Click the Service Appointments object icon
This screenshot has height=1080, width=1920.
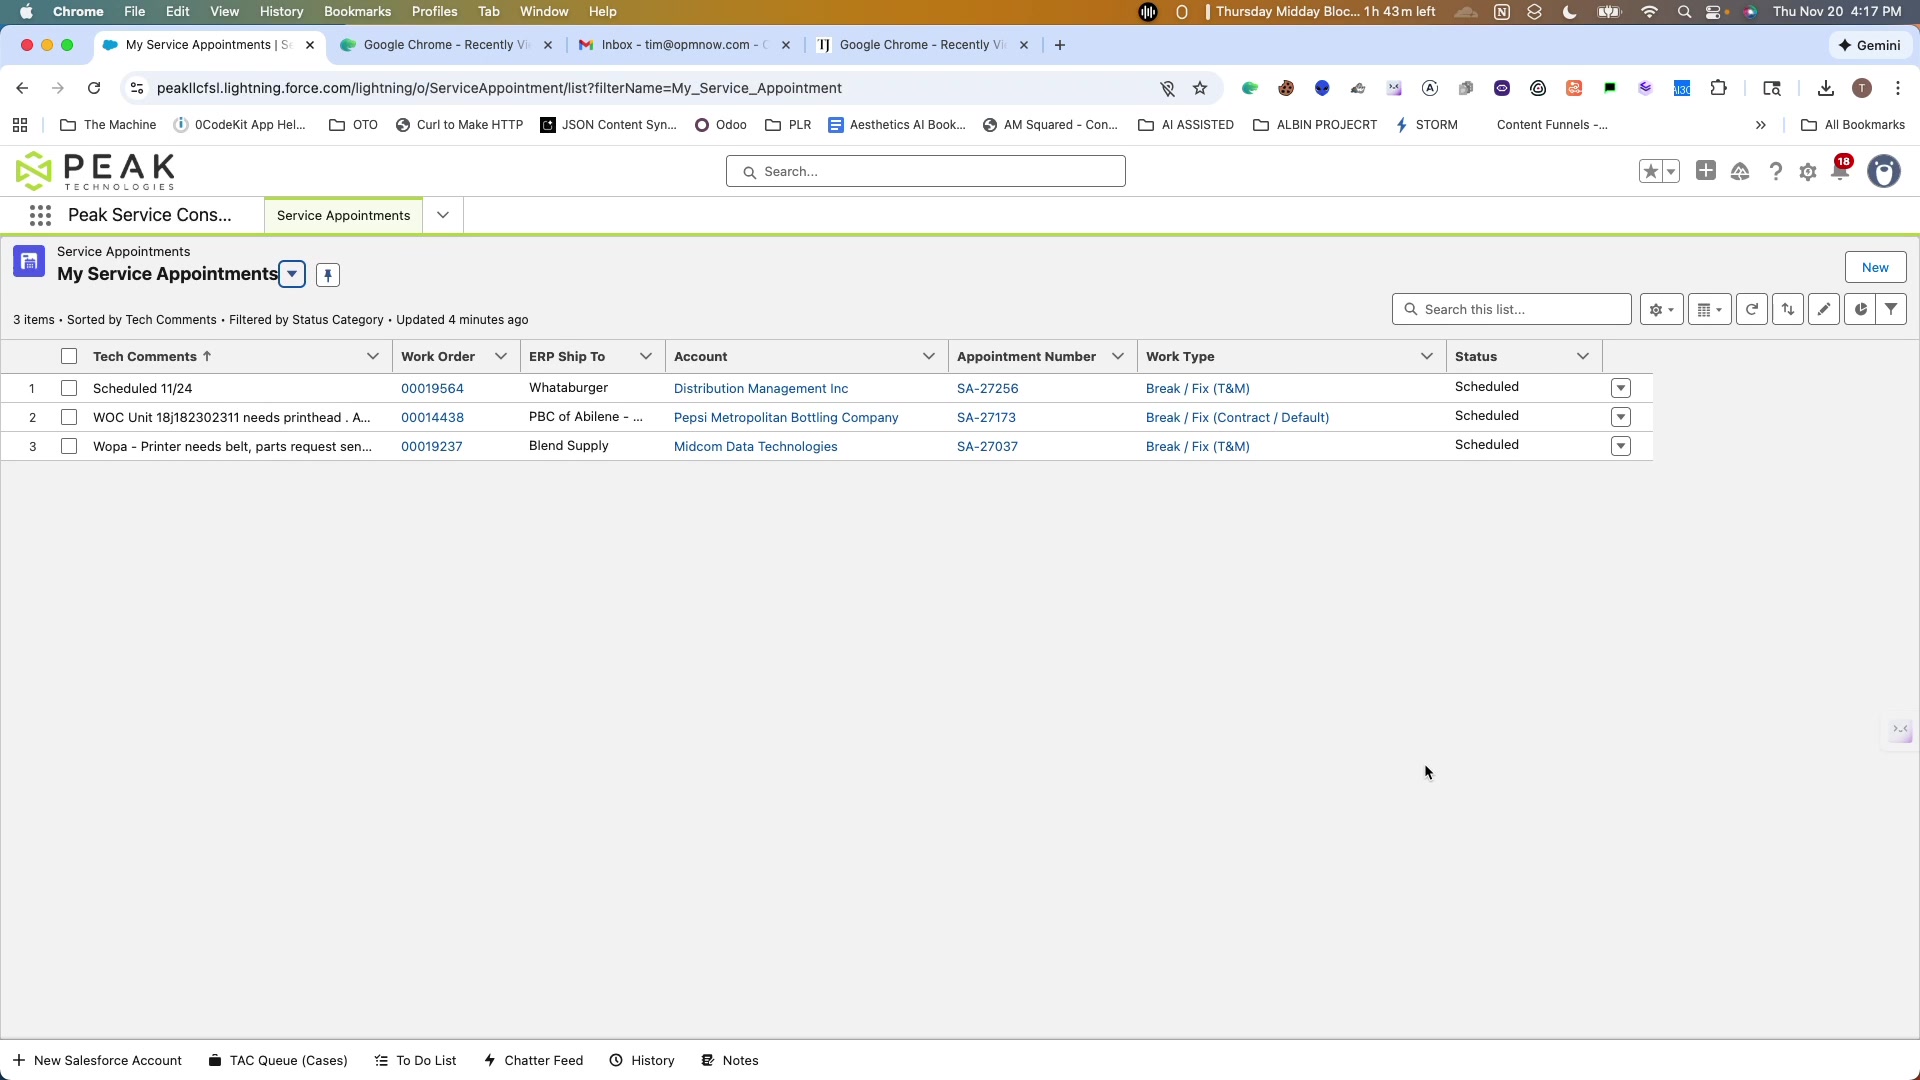pyautogui.click(x=29, y=262)
